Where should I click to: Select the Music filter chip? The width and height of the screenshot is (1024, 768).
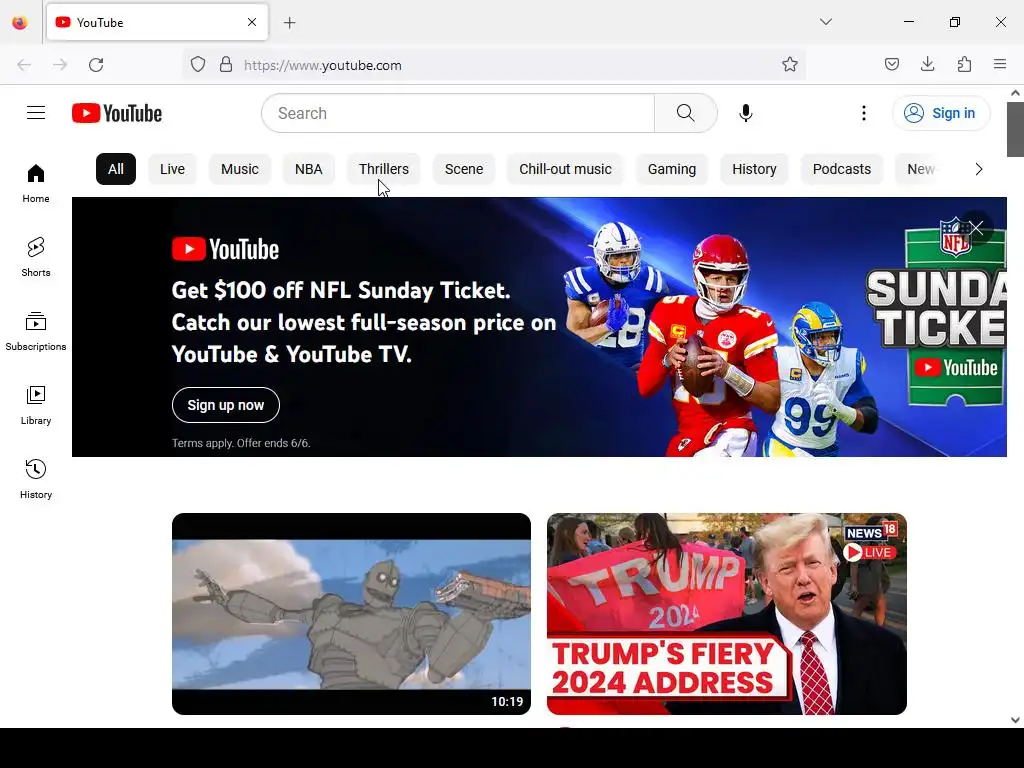point(240,169)
